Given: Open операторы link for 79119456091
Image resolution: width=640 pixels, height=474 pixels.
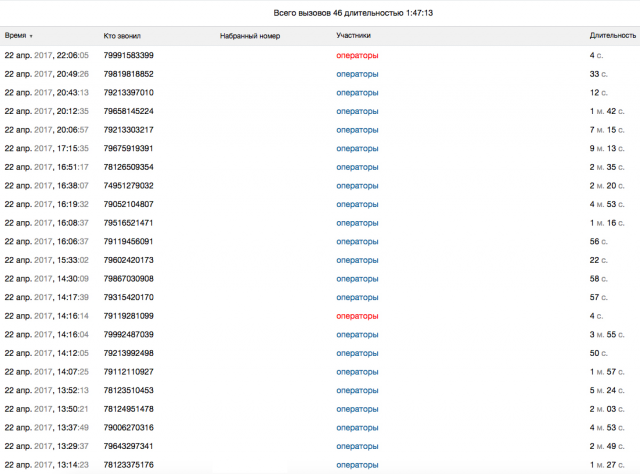Looking at the screenshot, I should coord(357,242).
